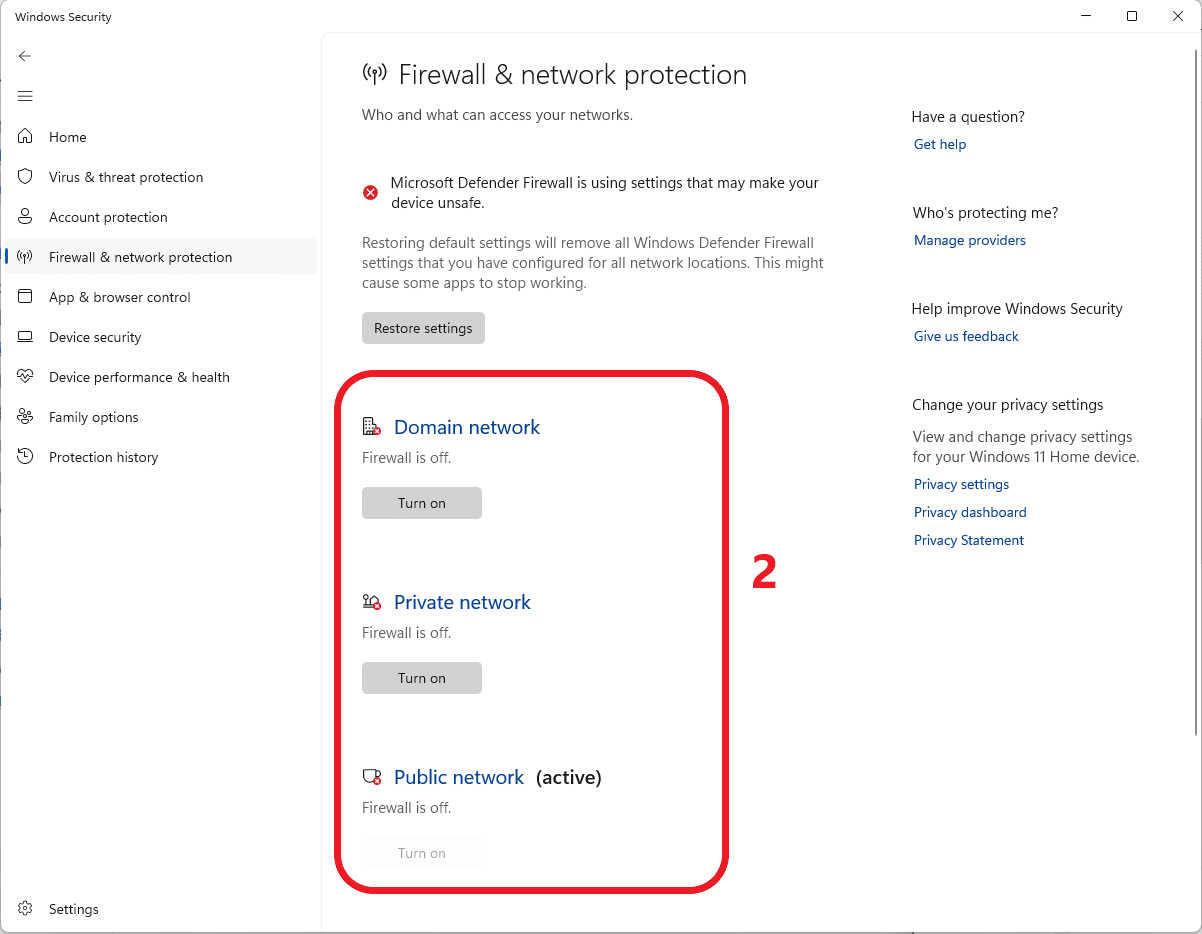
Task: Click the Protection history clock icon
Action: click(x=26, y=457)
